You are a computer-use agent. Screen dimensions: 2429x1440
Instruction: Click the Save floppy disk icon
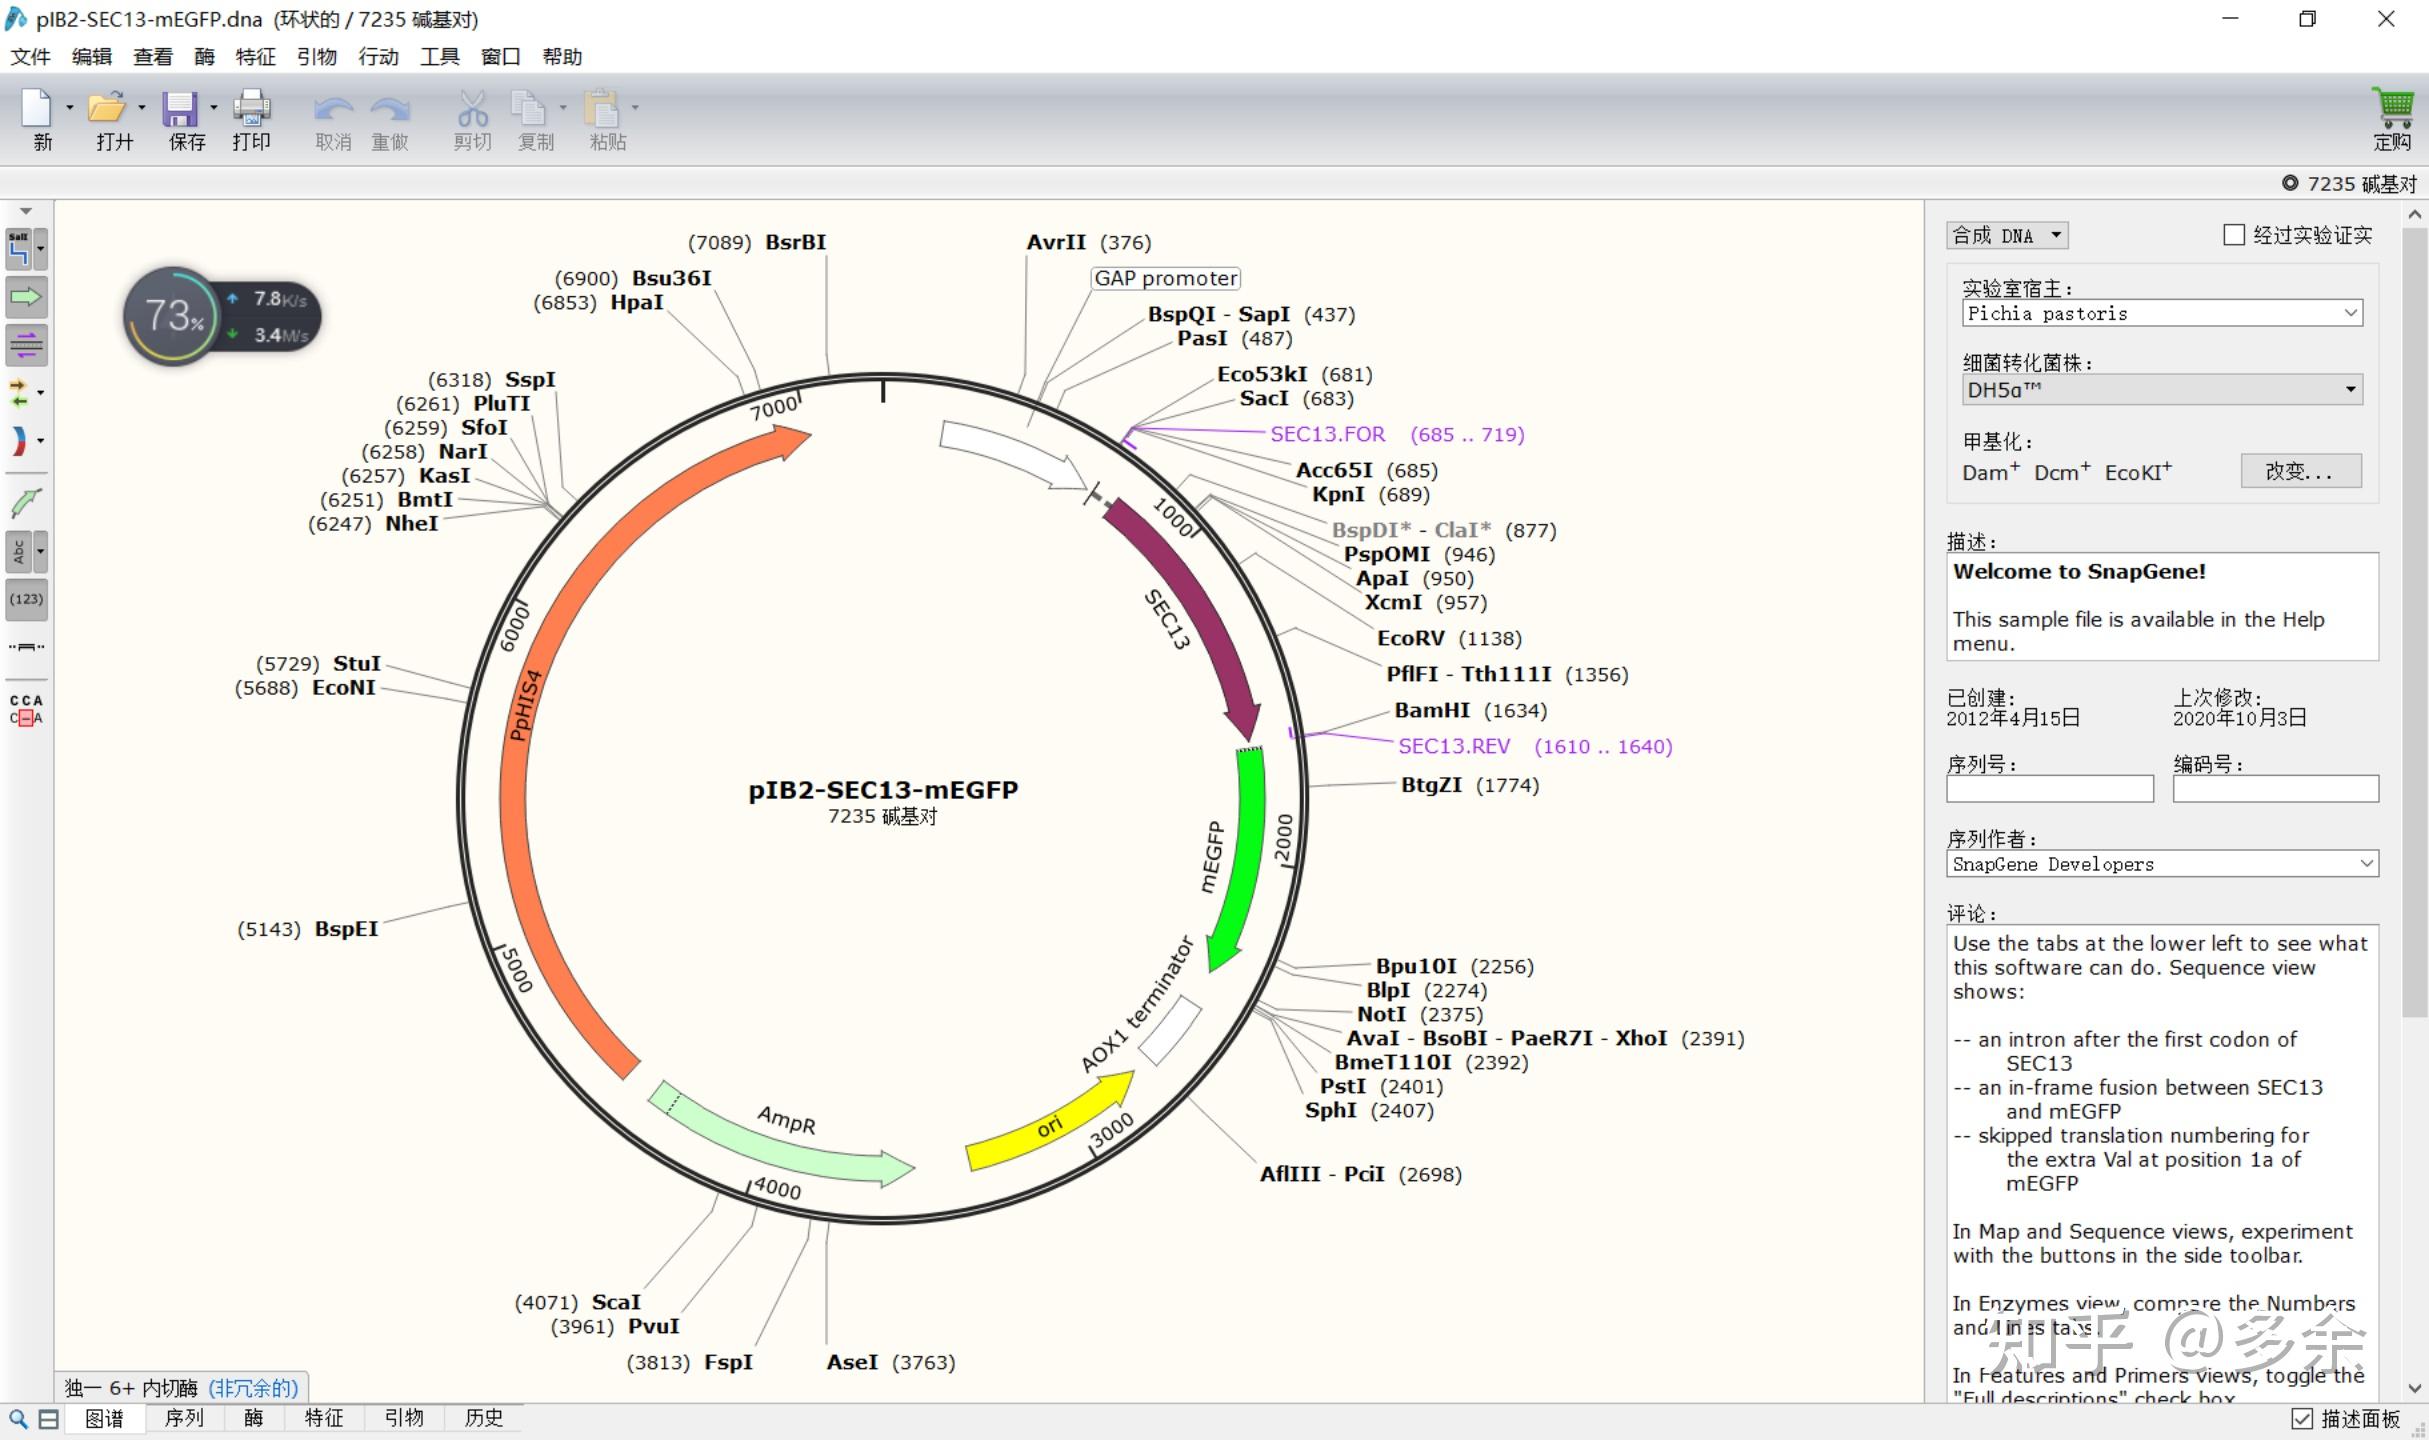(x=181, y=109)
